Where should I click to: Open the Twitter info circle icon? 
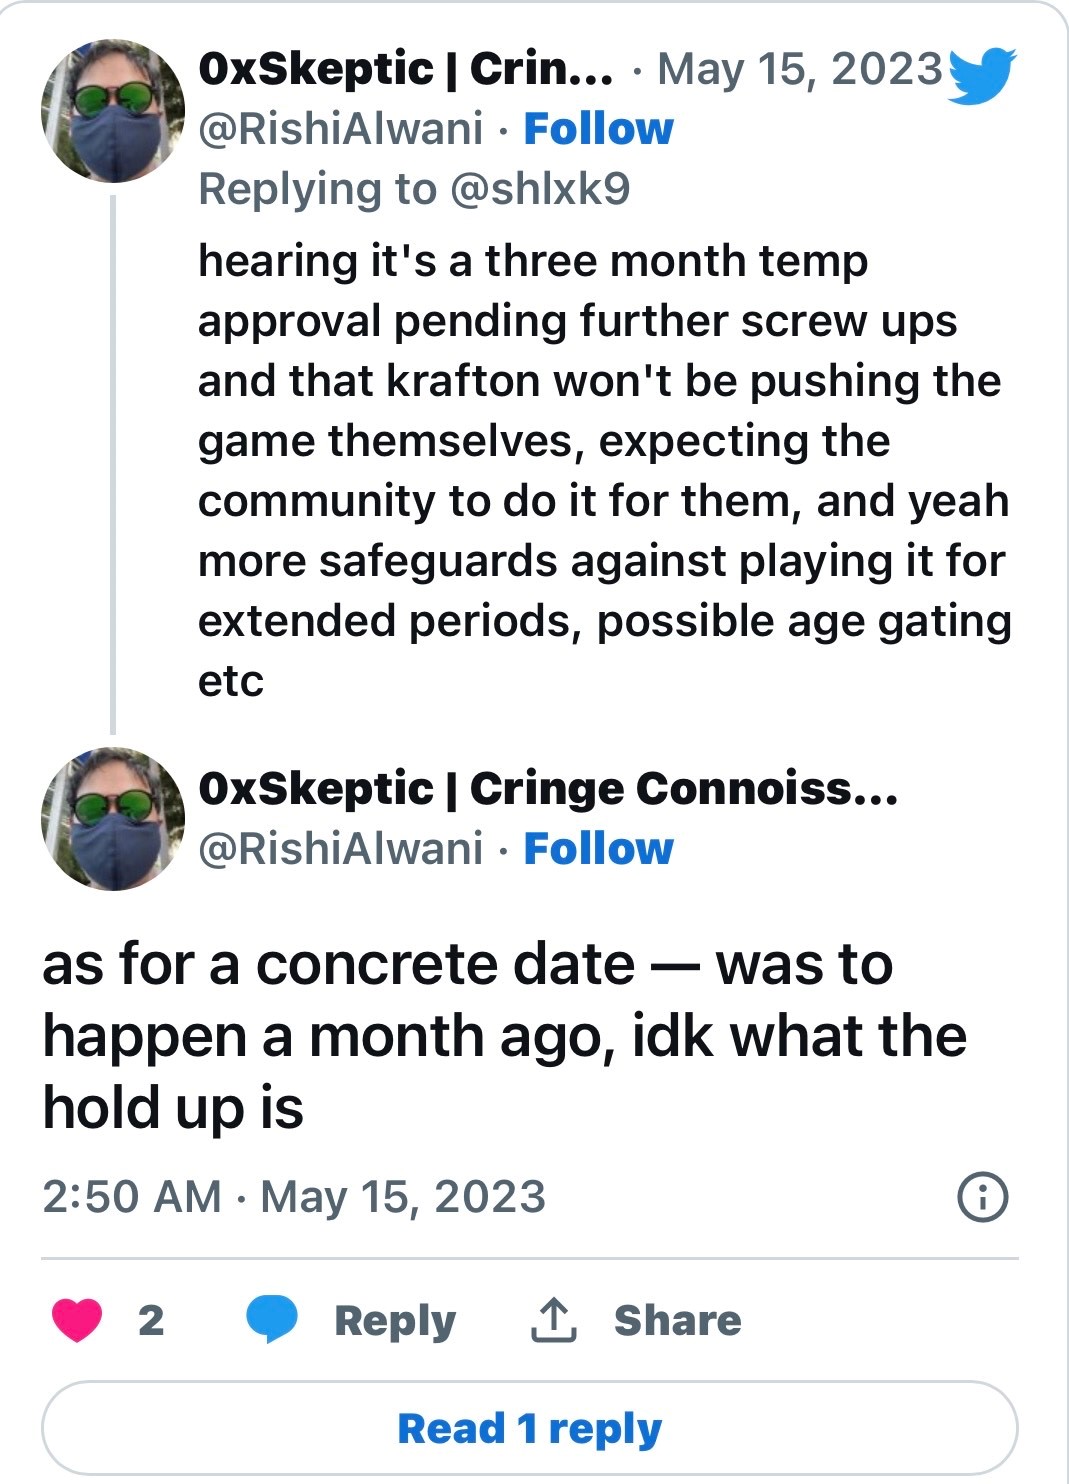tap(982, 1196)
